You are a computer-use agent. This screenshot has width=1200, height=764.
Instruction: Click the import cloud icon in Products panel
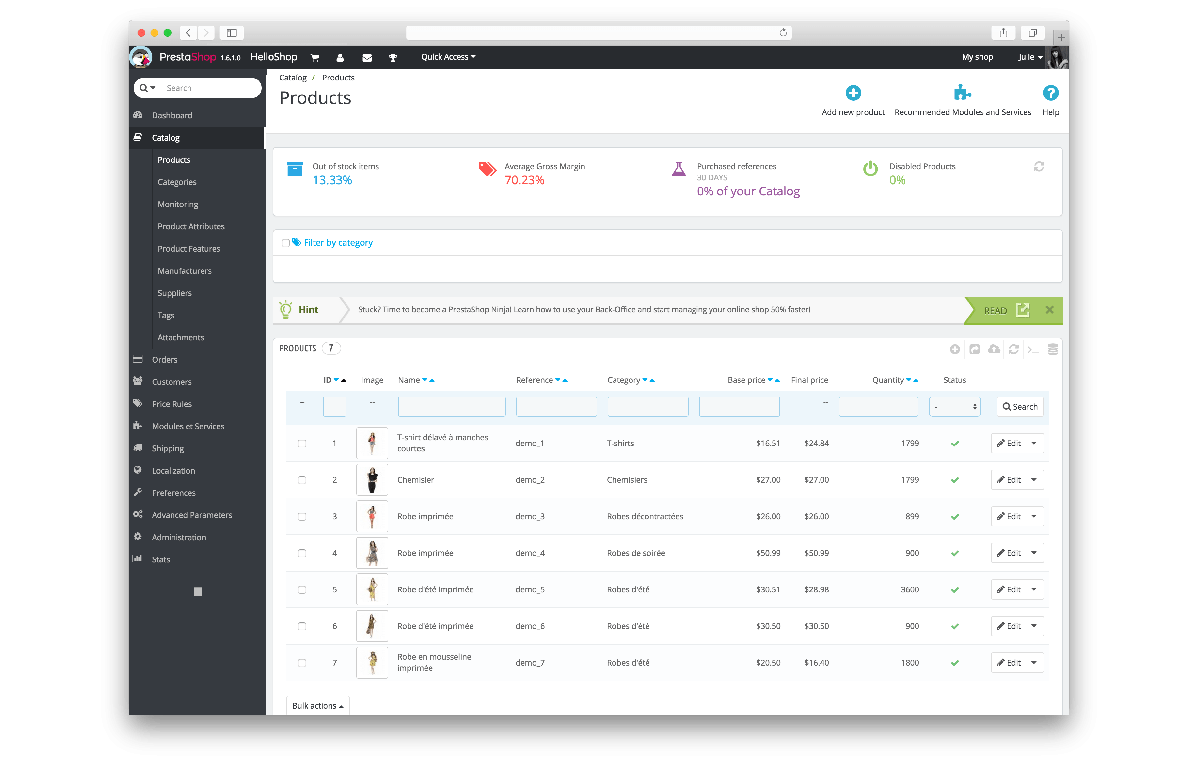(993, 349)
